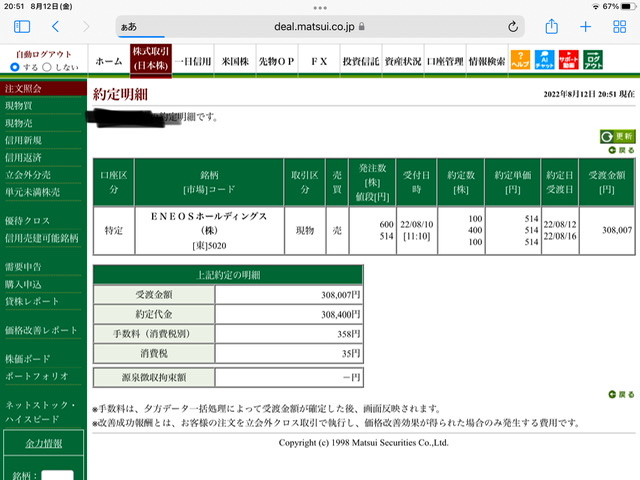The image size is (640, 480).
Task: Open the orange ヘルプ help icon
Action: pos(520,60)
